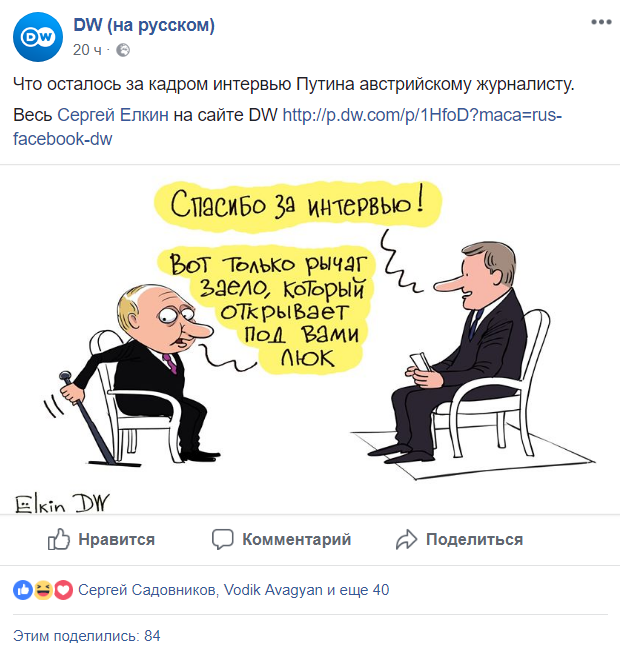Viewport: 620px width, 652px height.
Task: Click the public globe privacy icon
Action: 123,50
